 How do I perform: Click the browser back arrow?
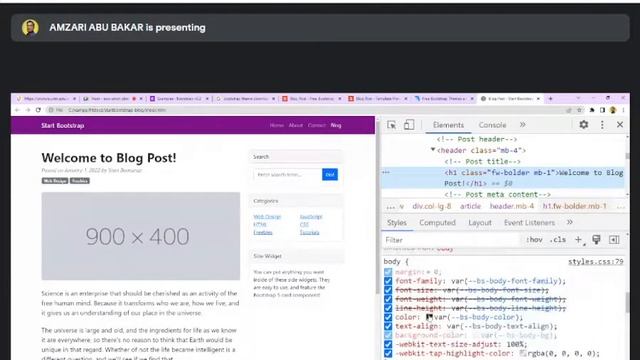click(17, 110)
